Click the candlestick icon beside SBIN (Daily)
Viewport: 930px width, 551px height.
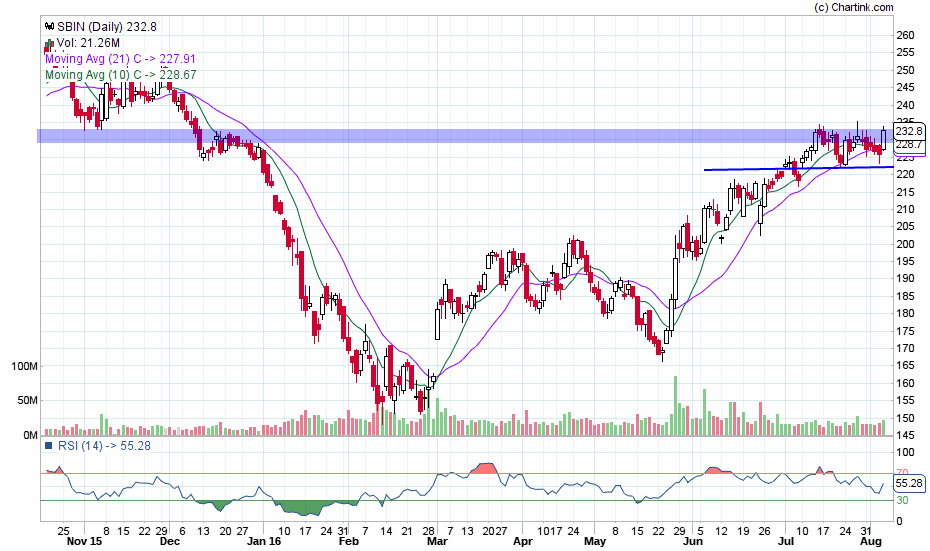(x=49, y=27)
